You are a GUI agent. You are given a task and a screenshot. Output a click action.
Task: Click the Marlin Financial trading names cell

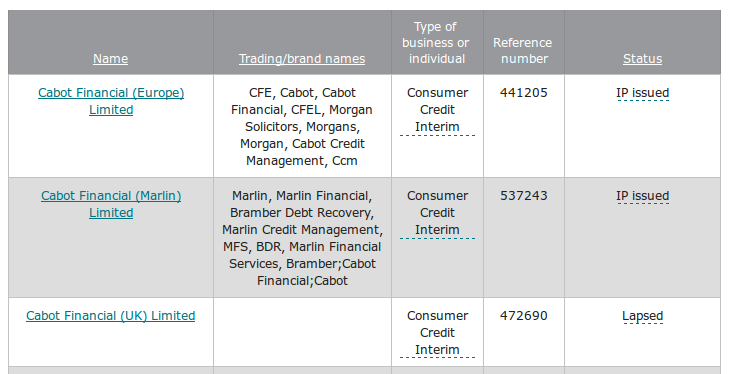[302, 238]
